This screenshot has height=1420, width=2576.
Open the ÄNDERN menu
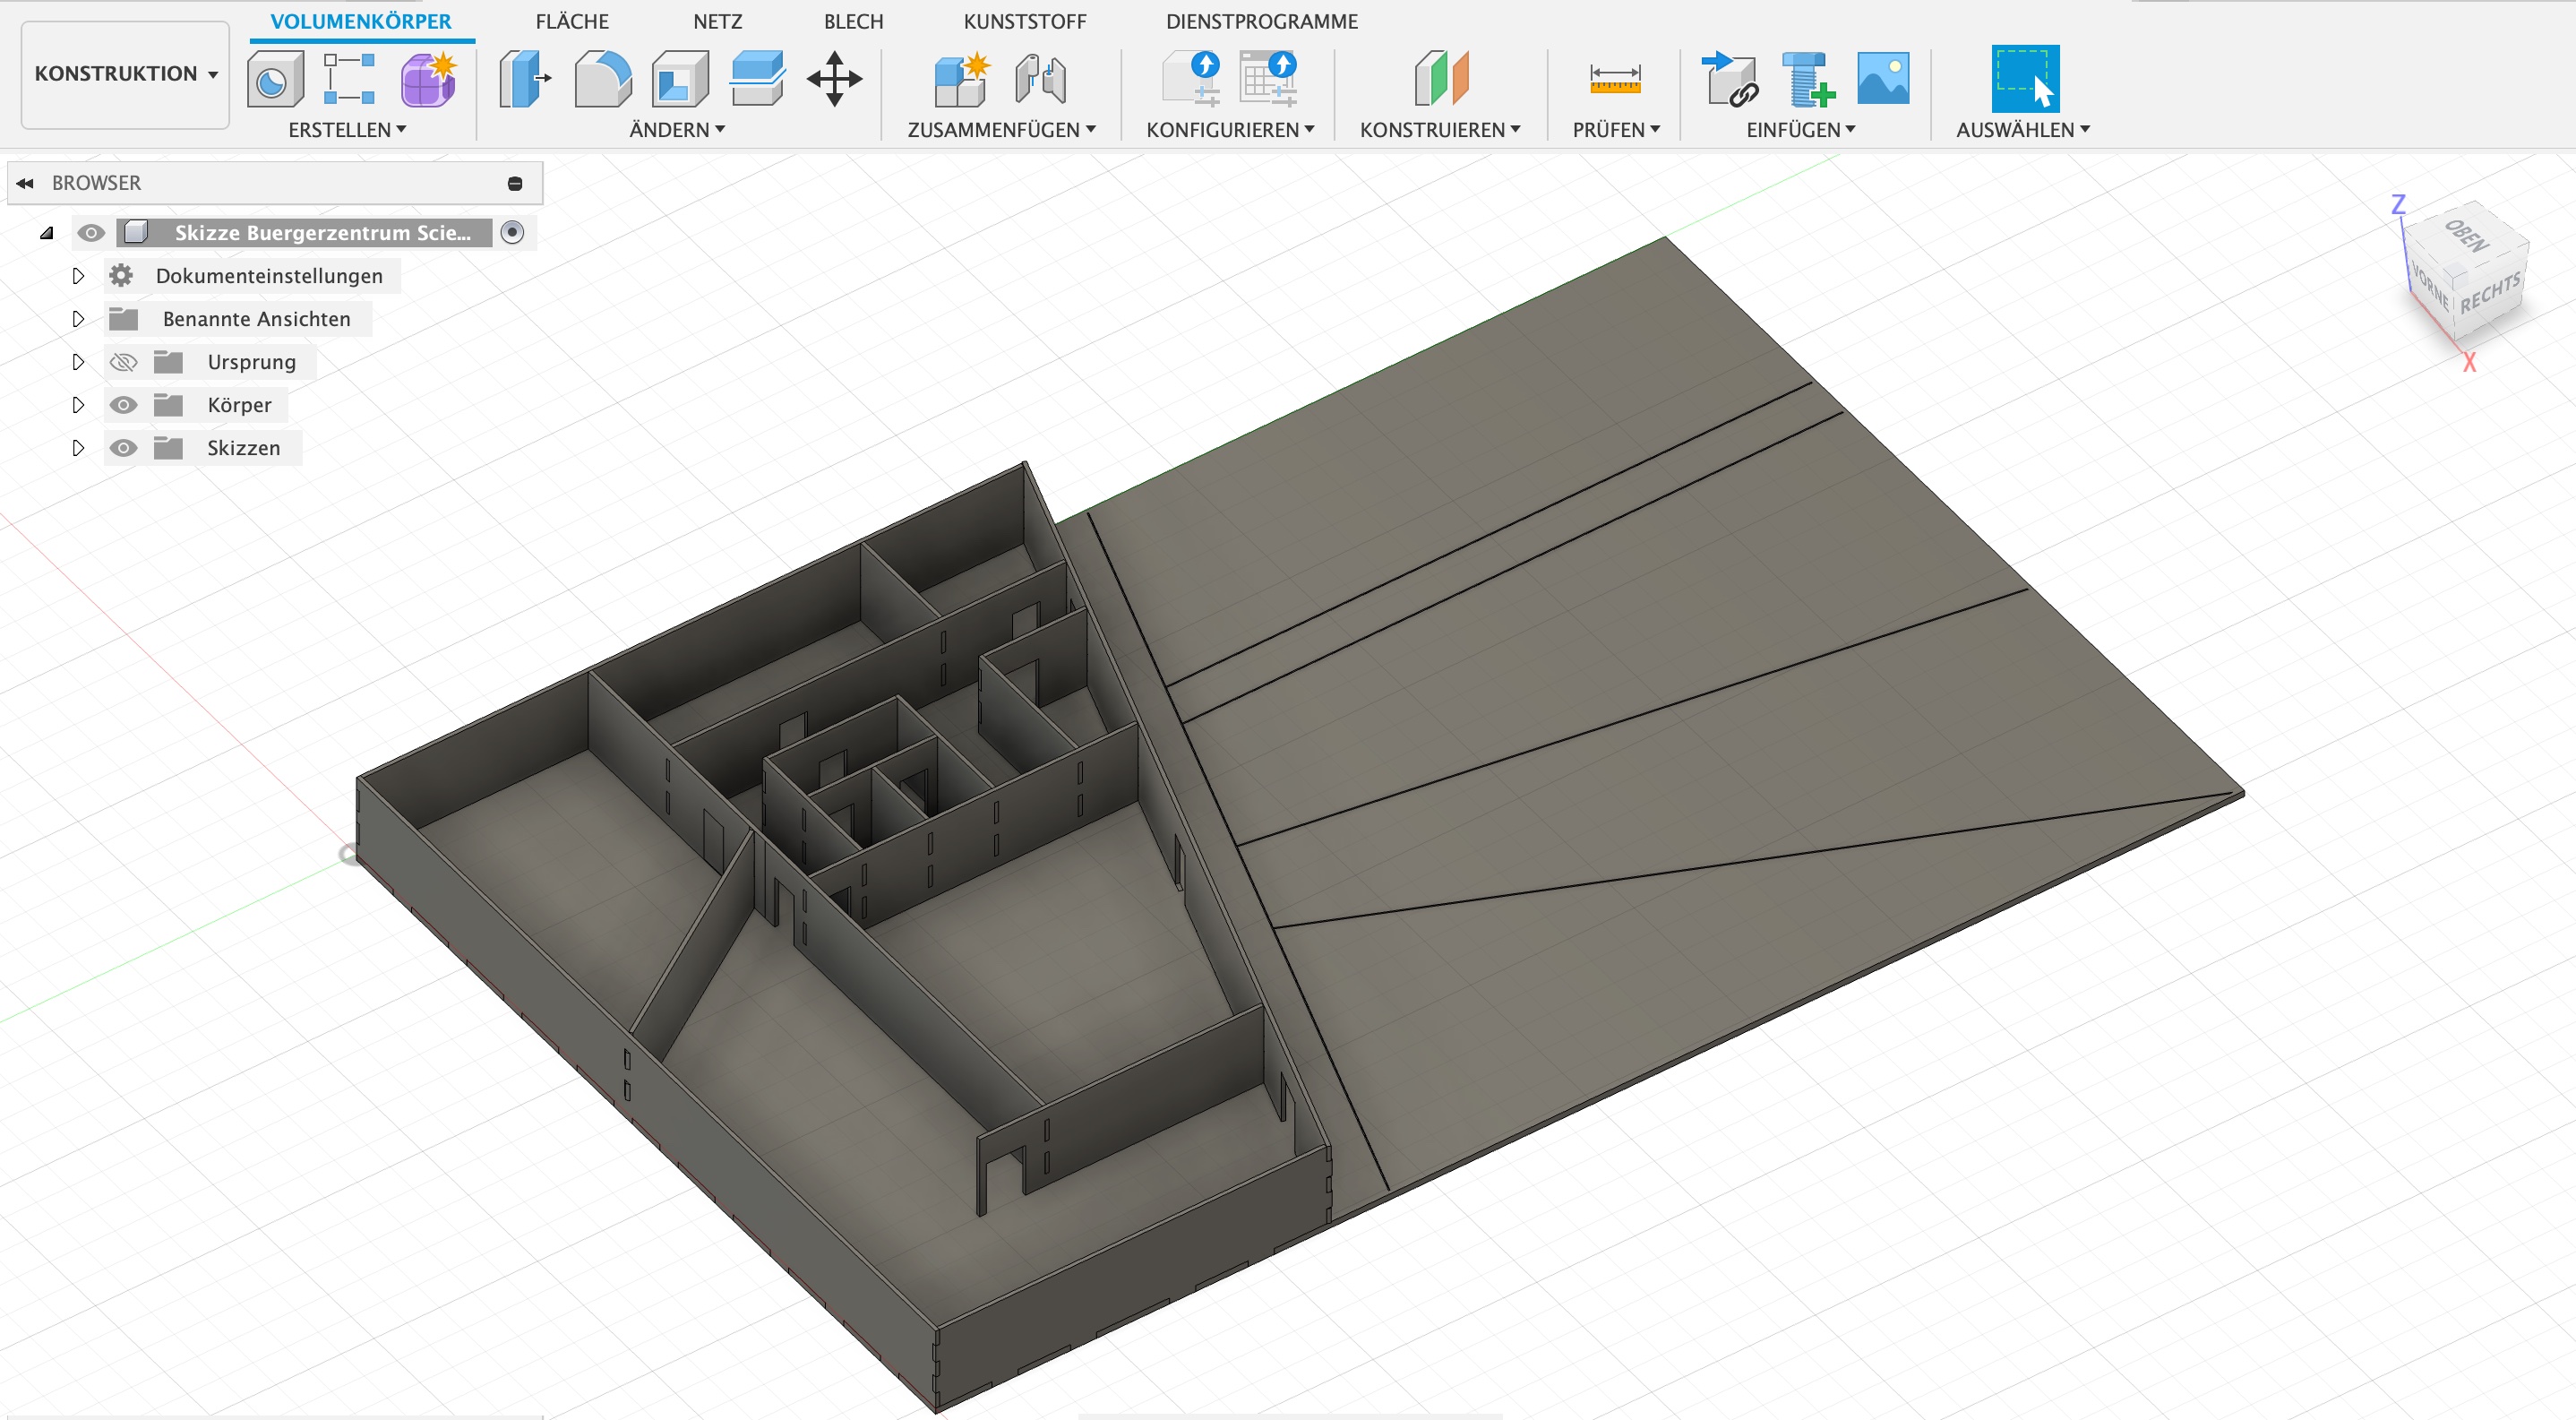(677, 130)
